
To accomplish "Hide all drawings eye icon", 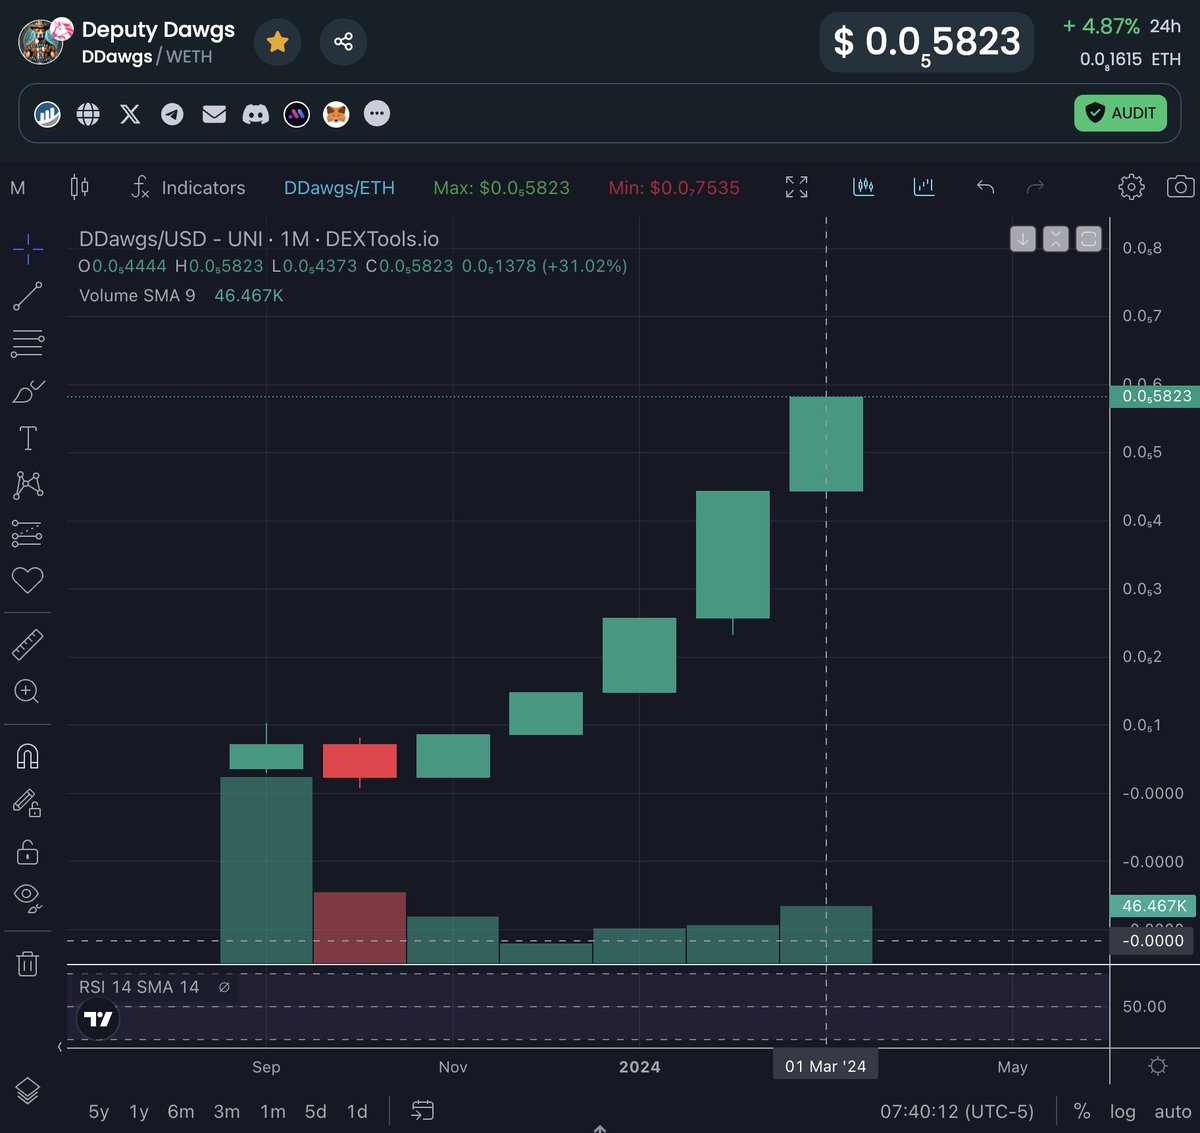I will [28, 898].
